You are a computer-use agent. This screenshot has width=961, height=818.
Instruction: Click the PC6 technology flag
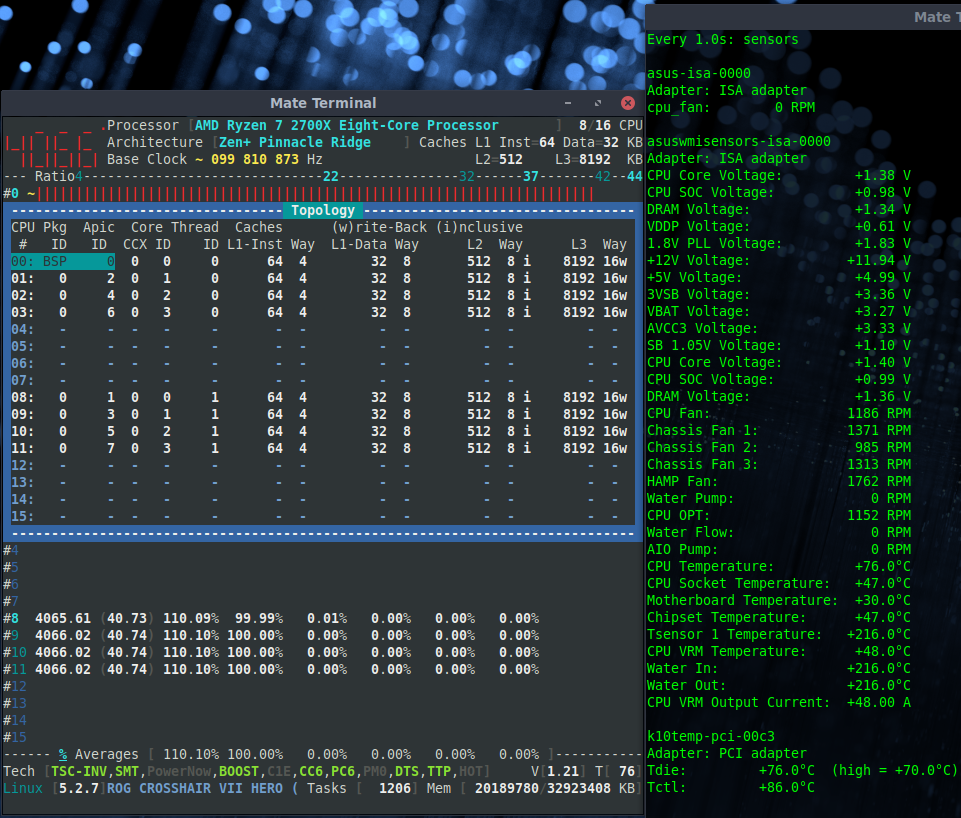point(343,771)
